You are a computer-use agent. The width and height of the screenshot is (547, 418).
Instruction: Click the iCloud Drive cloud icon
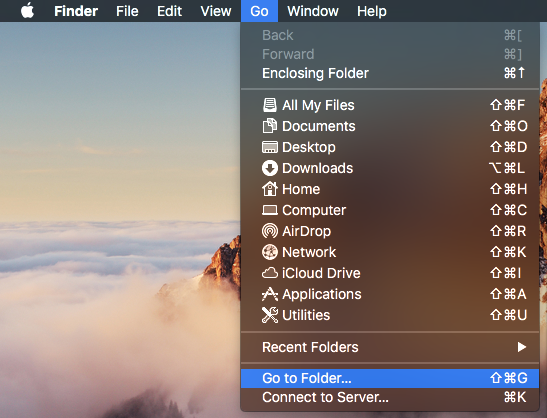[x=270, y=273]
